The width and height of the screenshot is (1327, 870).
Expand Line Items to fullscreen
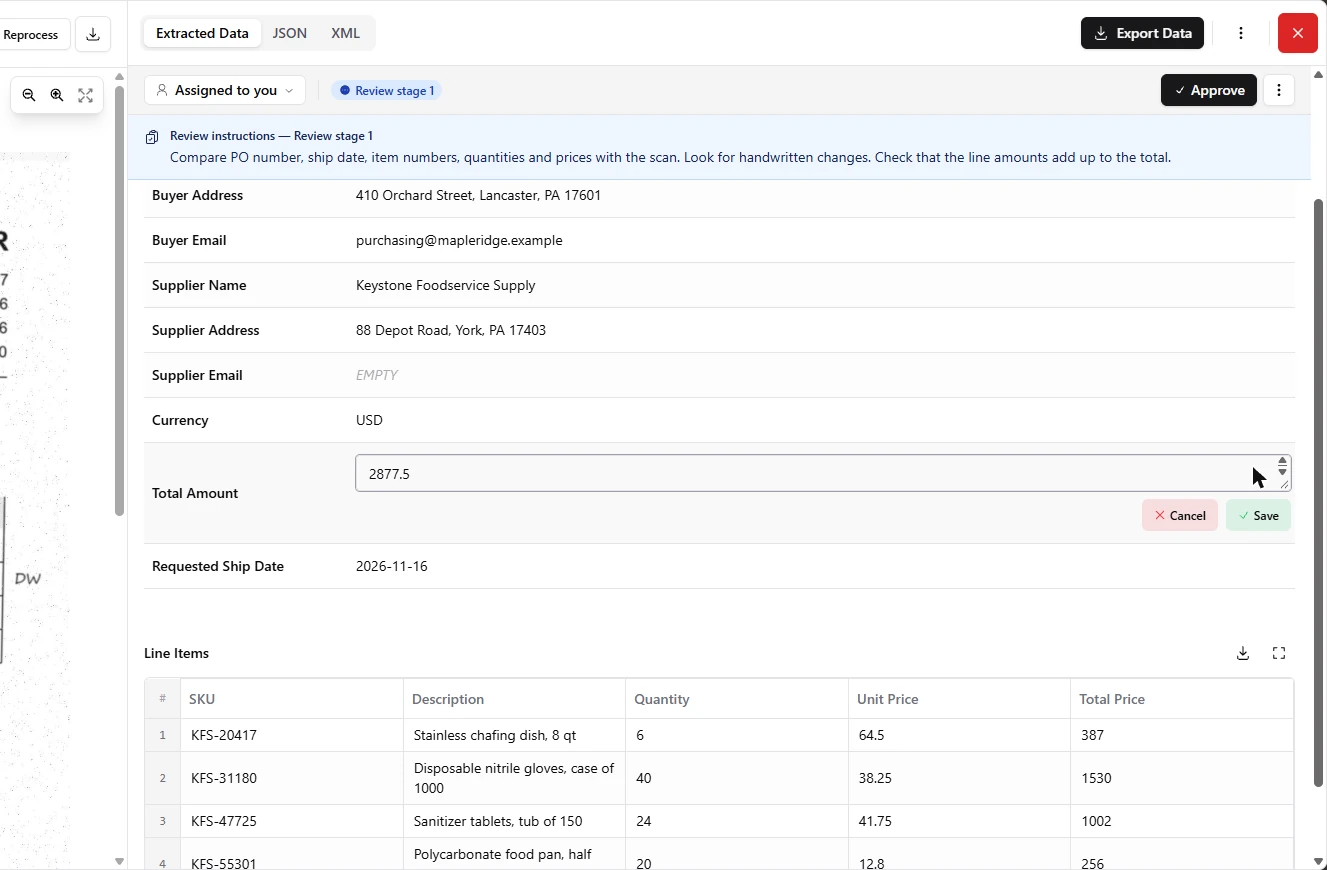(1279, 653)
